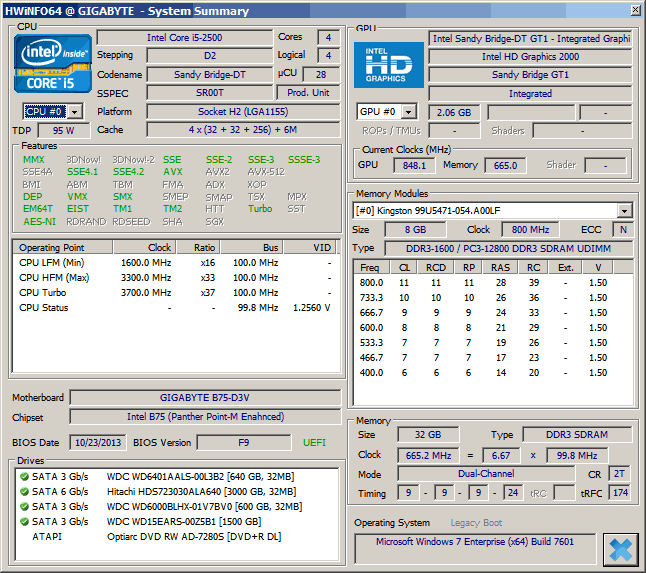The height and width of the screenshot is (573, 646).
Task: Click the green UEFI label
Action: pyautogui.click(x=314, y=443)
